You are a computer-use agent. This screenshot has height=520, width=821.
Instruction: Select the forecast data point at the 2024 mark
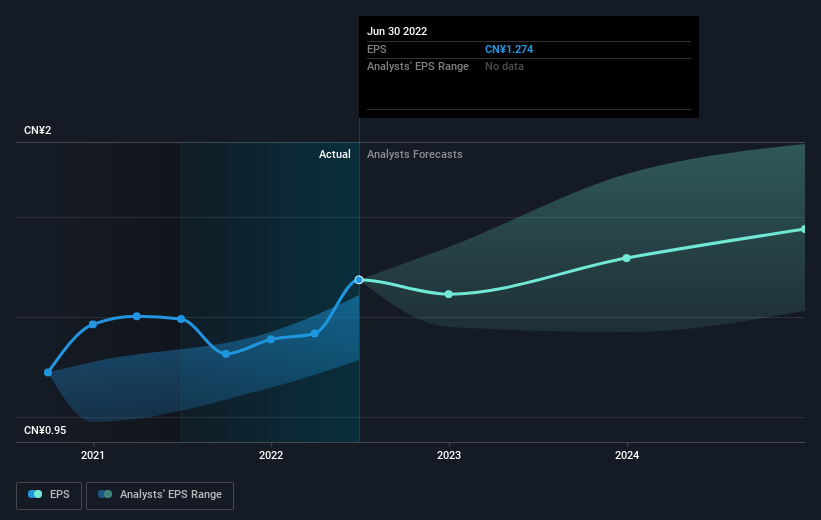627,258
